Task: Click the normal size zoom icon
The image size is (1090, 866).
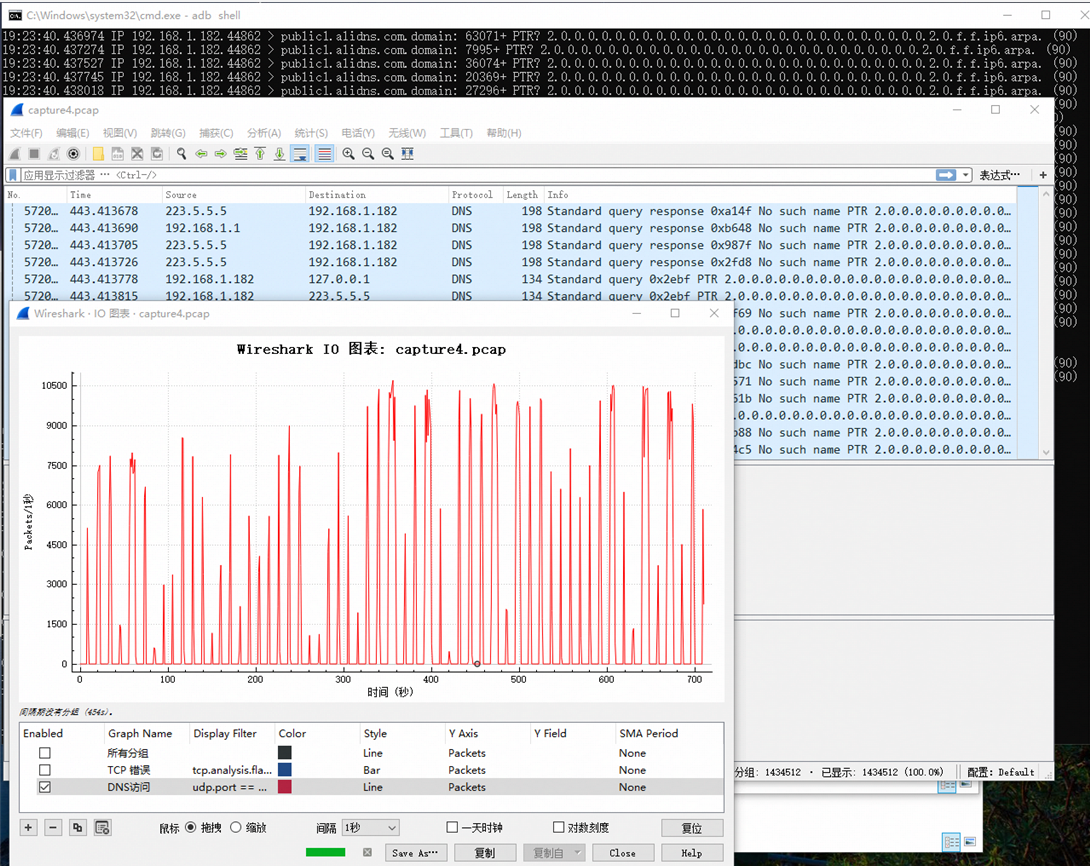Action: (x=387, y=154)
